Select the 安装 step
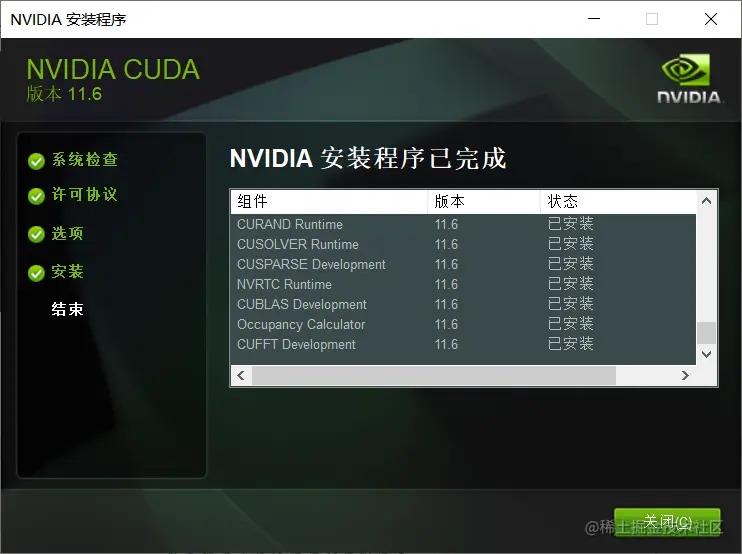The width and height of the screenshot is (742, 554). coord(68,272)
